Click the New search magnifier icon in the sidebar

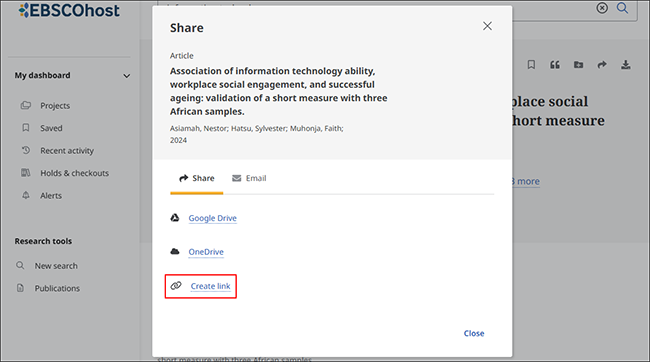[20, 265]
